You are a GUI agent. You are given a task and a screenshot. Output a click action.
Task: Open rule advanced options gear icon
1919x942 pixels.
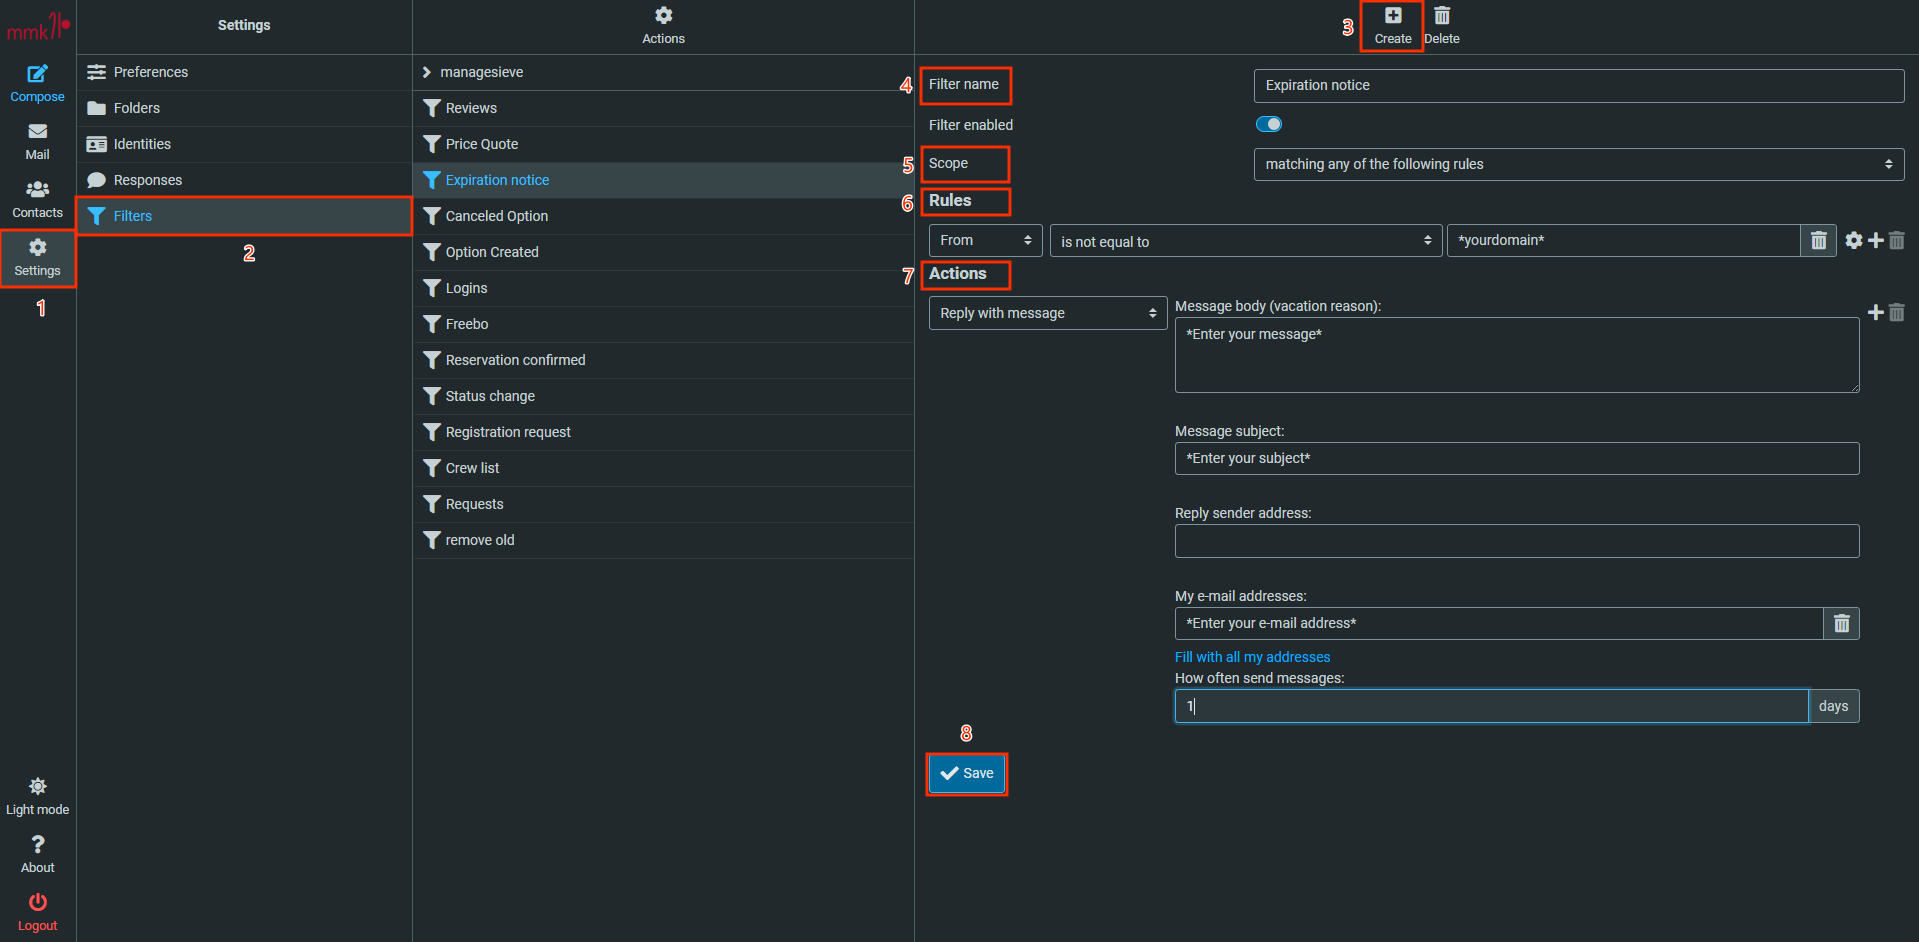coord(1853,240)
